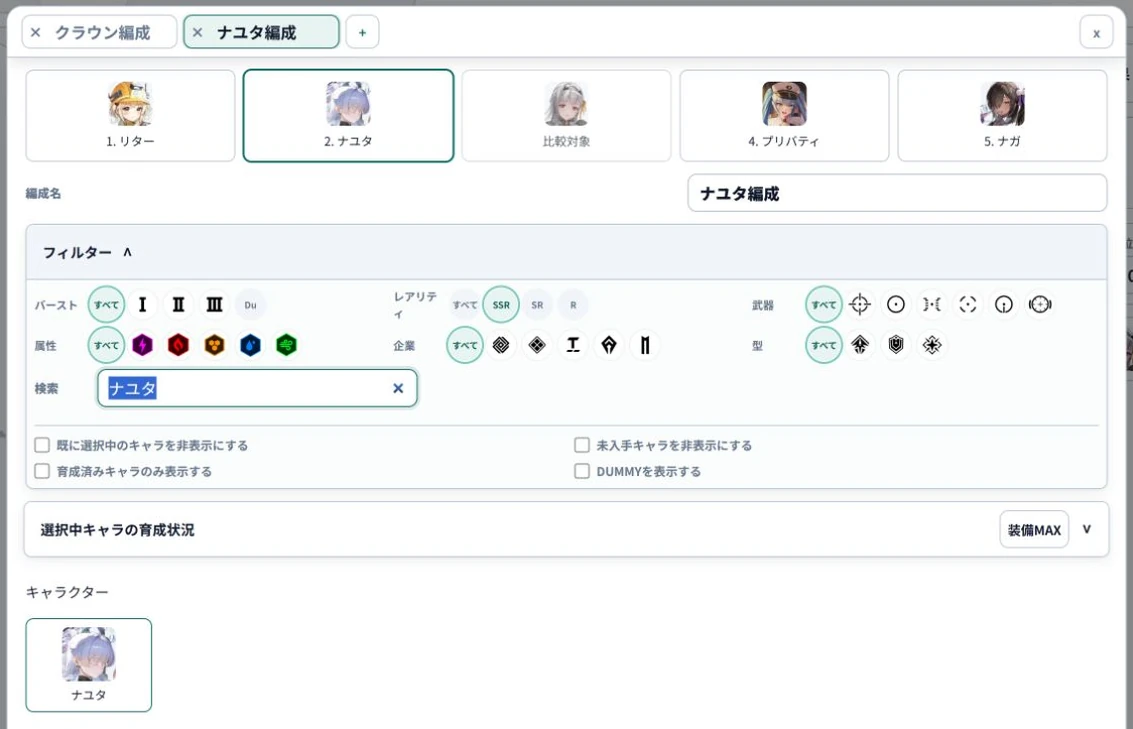The width and height of the screenshot is (1133, 729).
Task: Switch to クラウン編成 tab
Action: click(103, 33)
